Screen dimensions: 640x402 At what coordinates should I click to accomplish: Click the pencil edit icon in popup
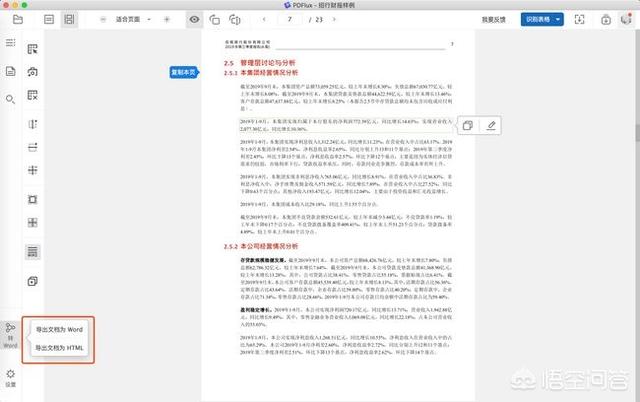click(x=491, y=125)
